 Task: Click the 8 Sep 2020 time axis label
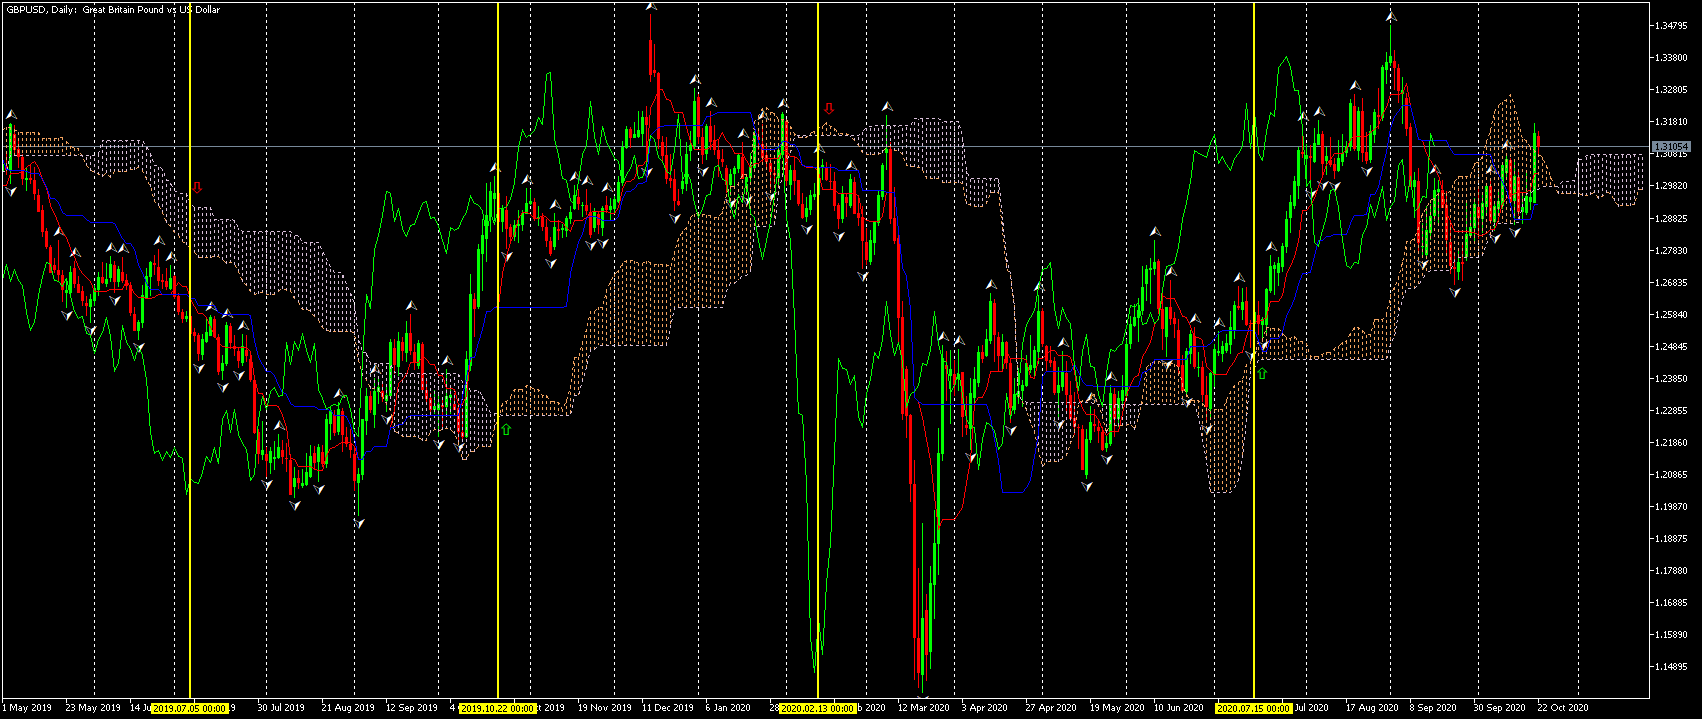point(1435,708)
